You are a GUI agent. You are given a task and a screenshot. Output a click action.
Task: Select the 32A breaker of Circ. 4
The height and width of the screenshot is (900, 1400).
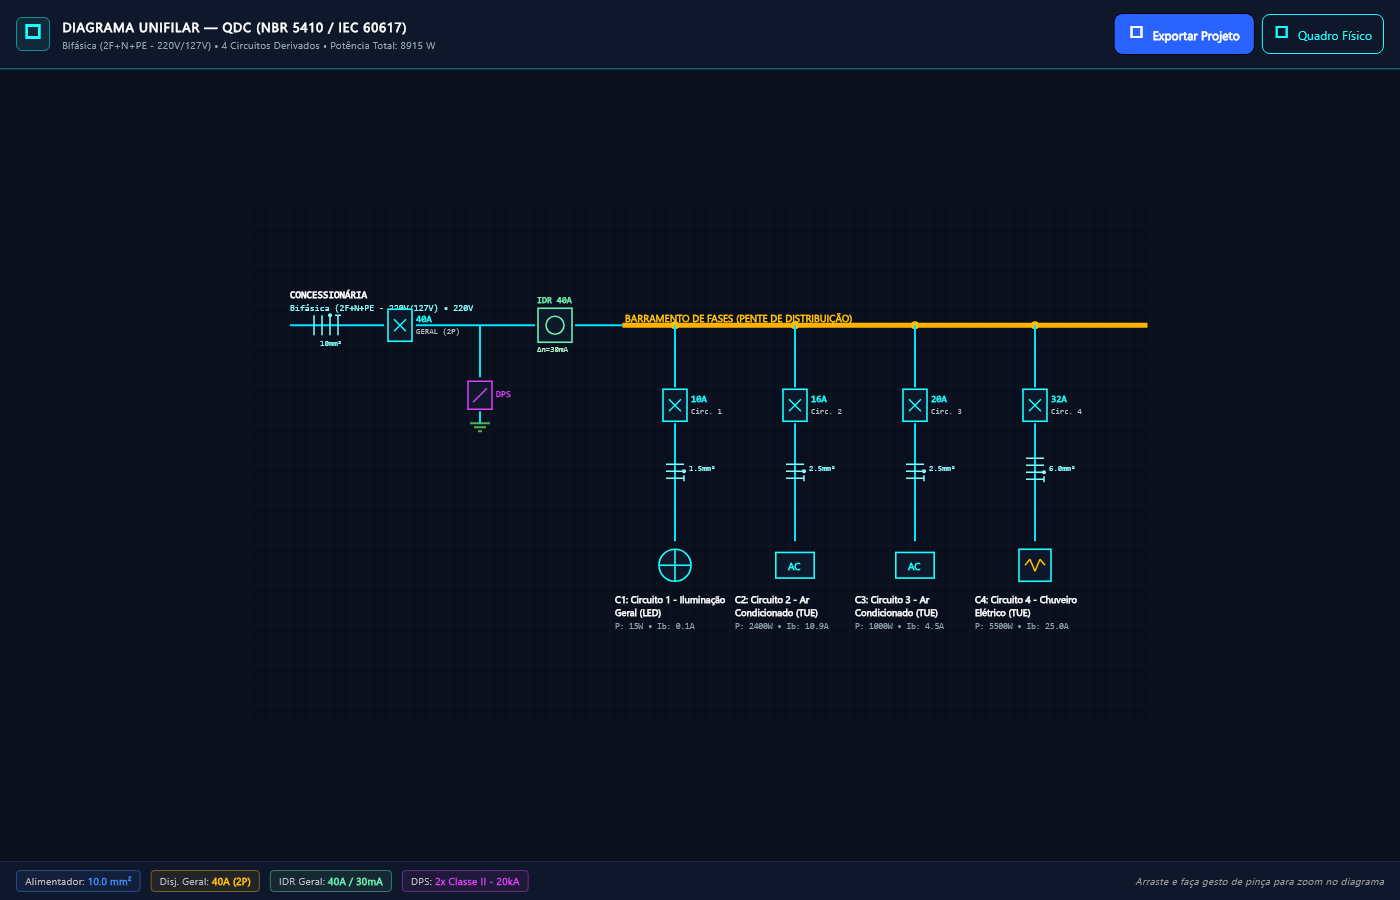(x=1035, y=405)
